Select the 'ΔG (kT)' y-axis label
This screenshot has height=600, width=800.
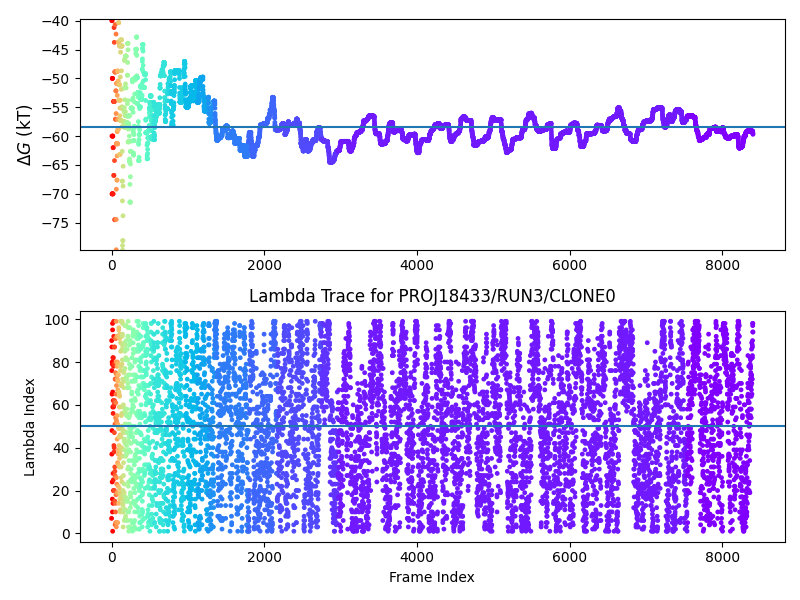25,135
